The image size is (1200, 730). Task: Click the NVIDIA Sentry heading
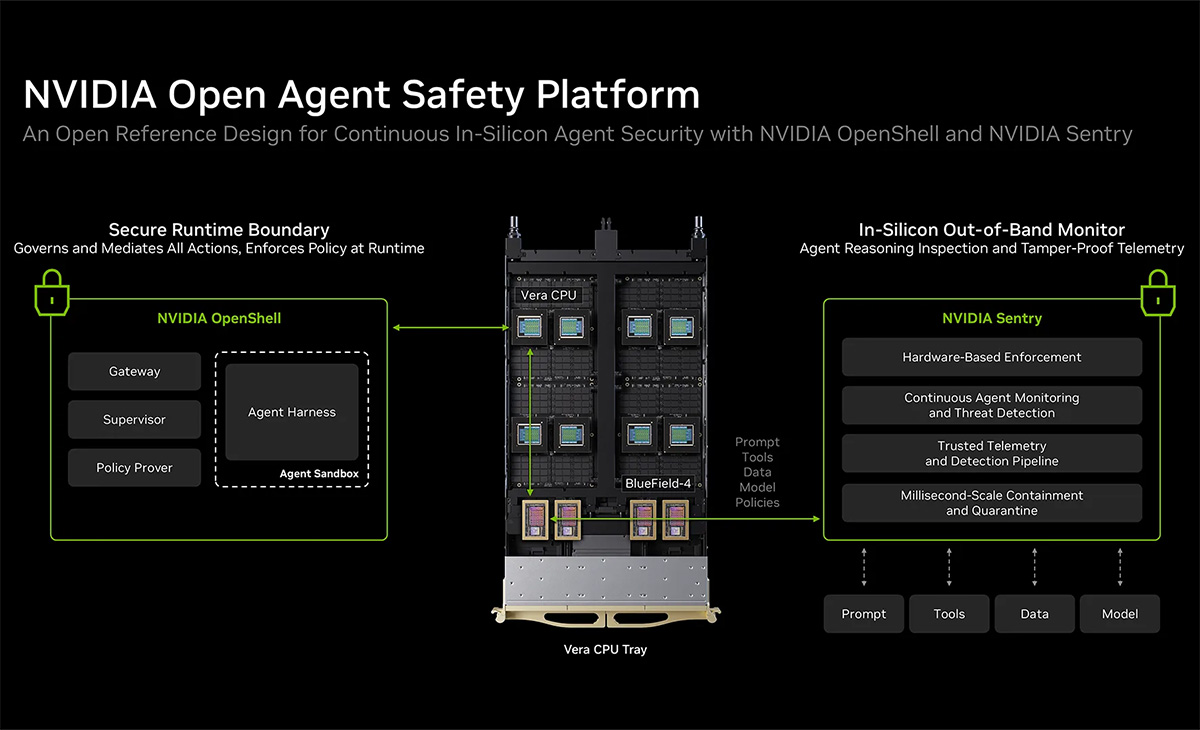992,318
